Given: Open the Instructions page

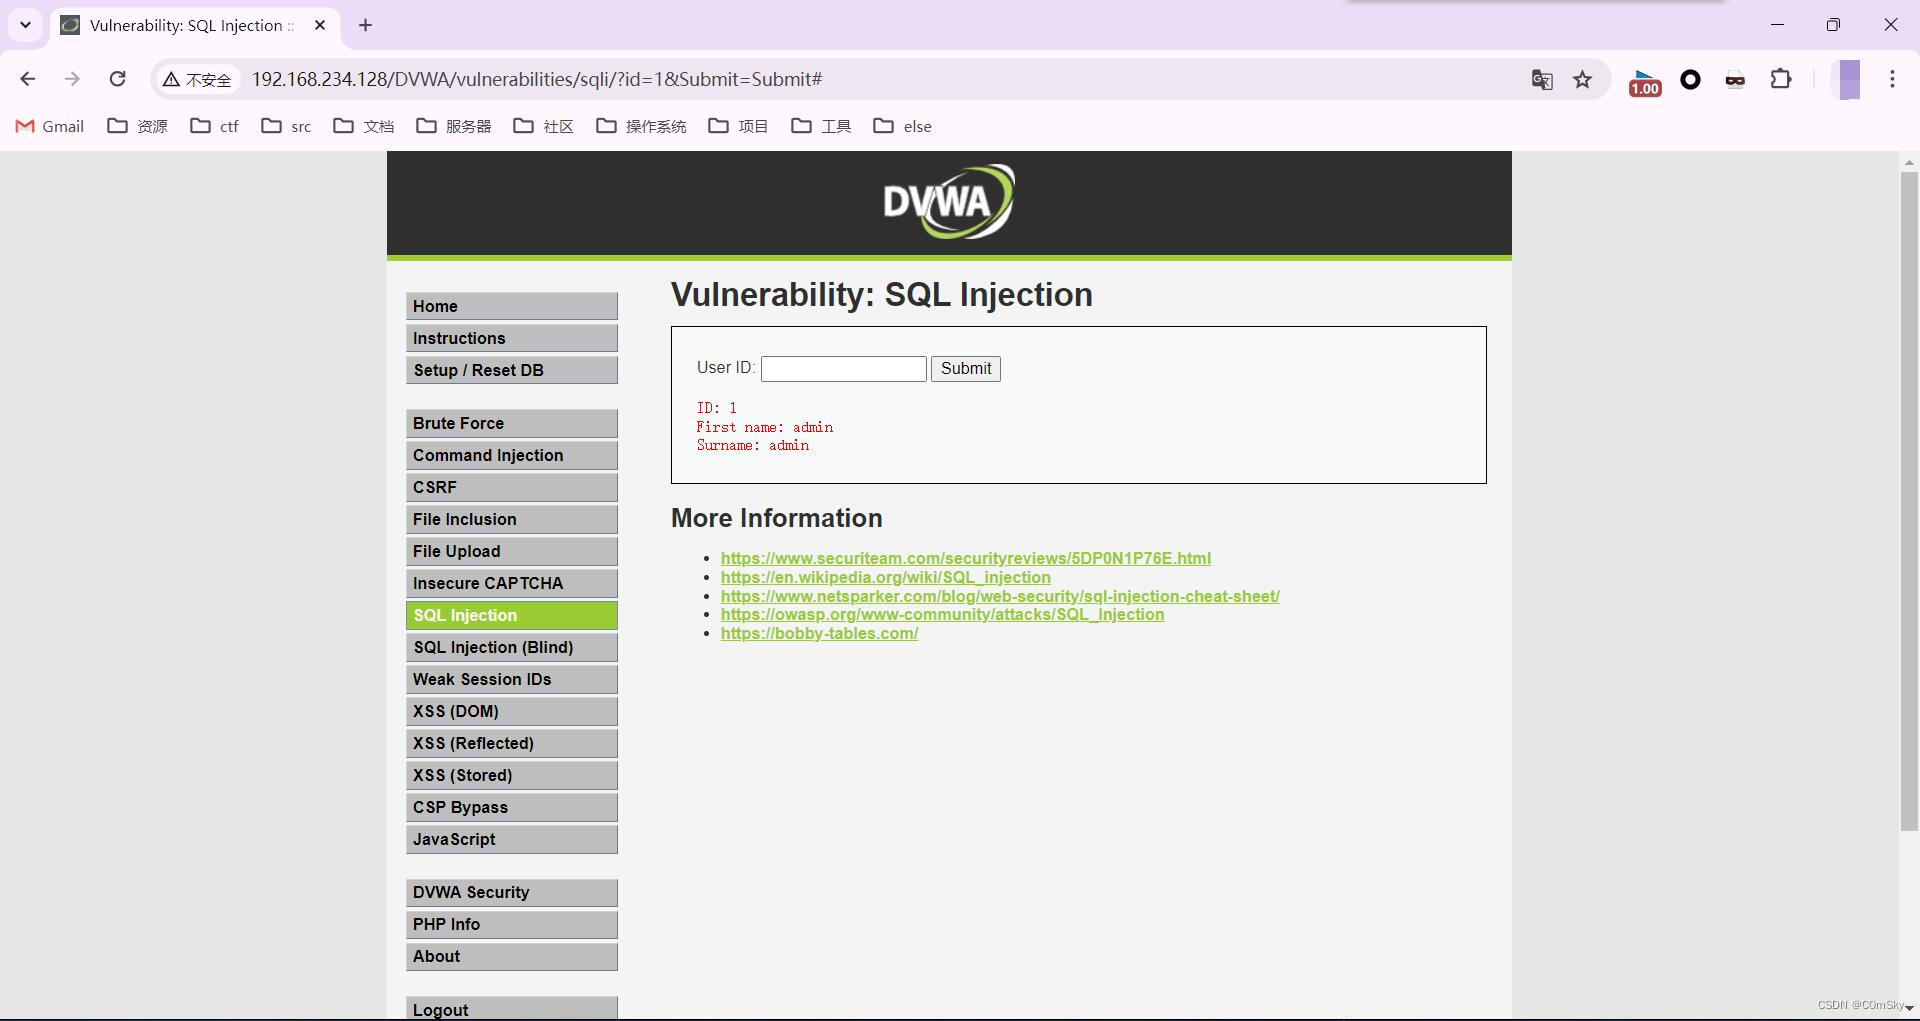Looking at the screenshot, I should click(x=512, y=338).
